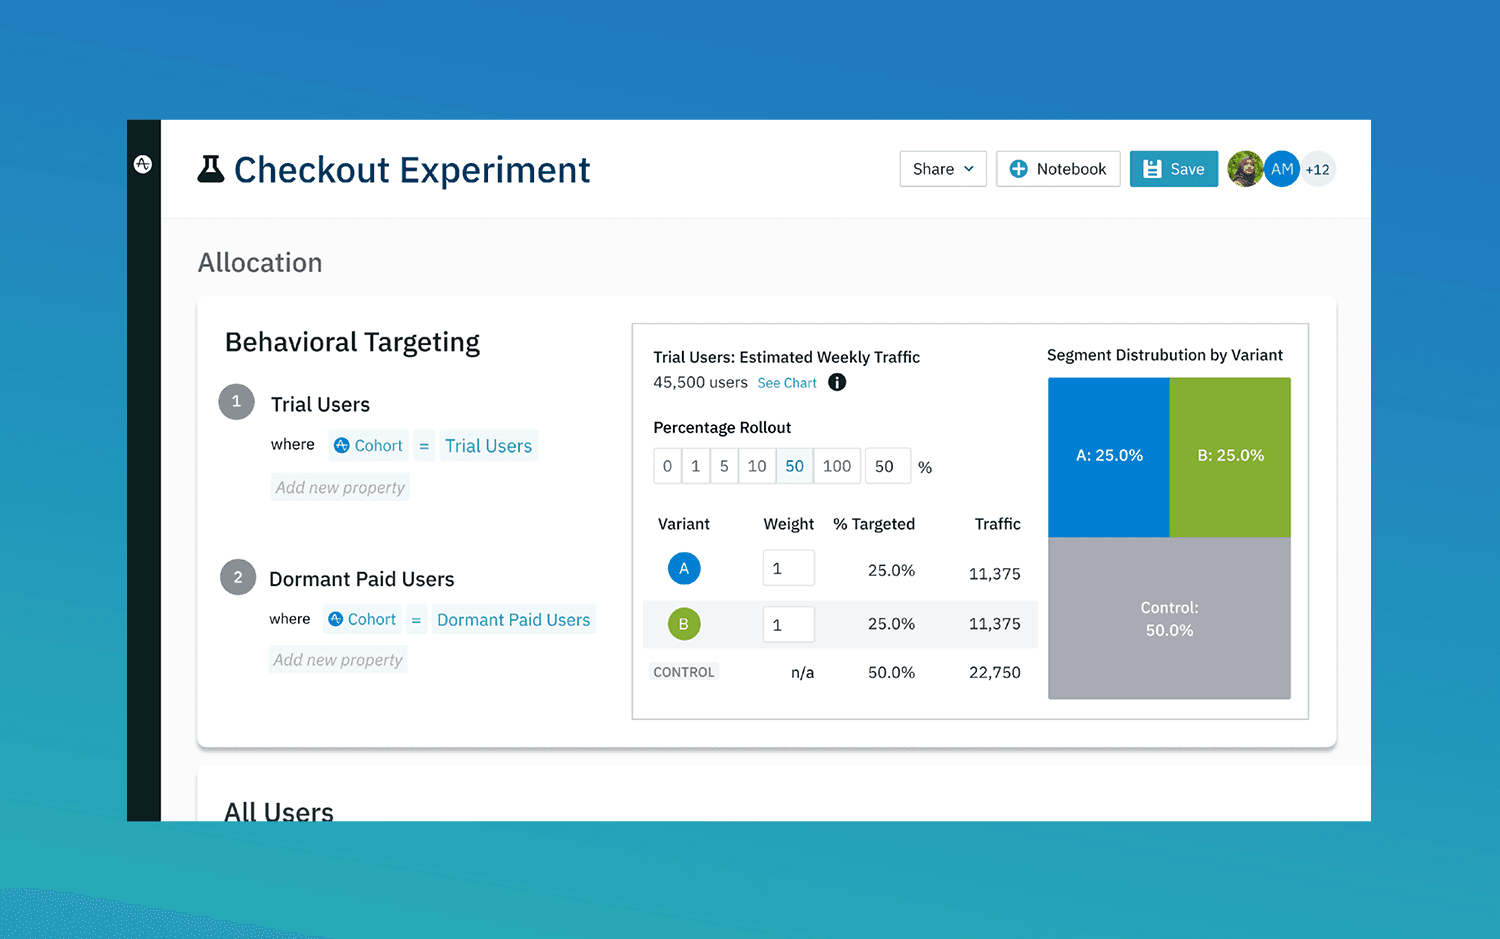Click the +12 collaborators badge
1500x939 pixels.
1318,168
